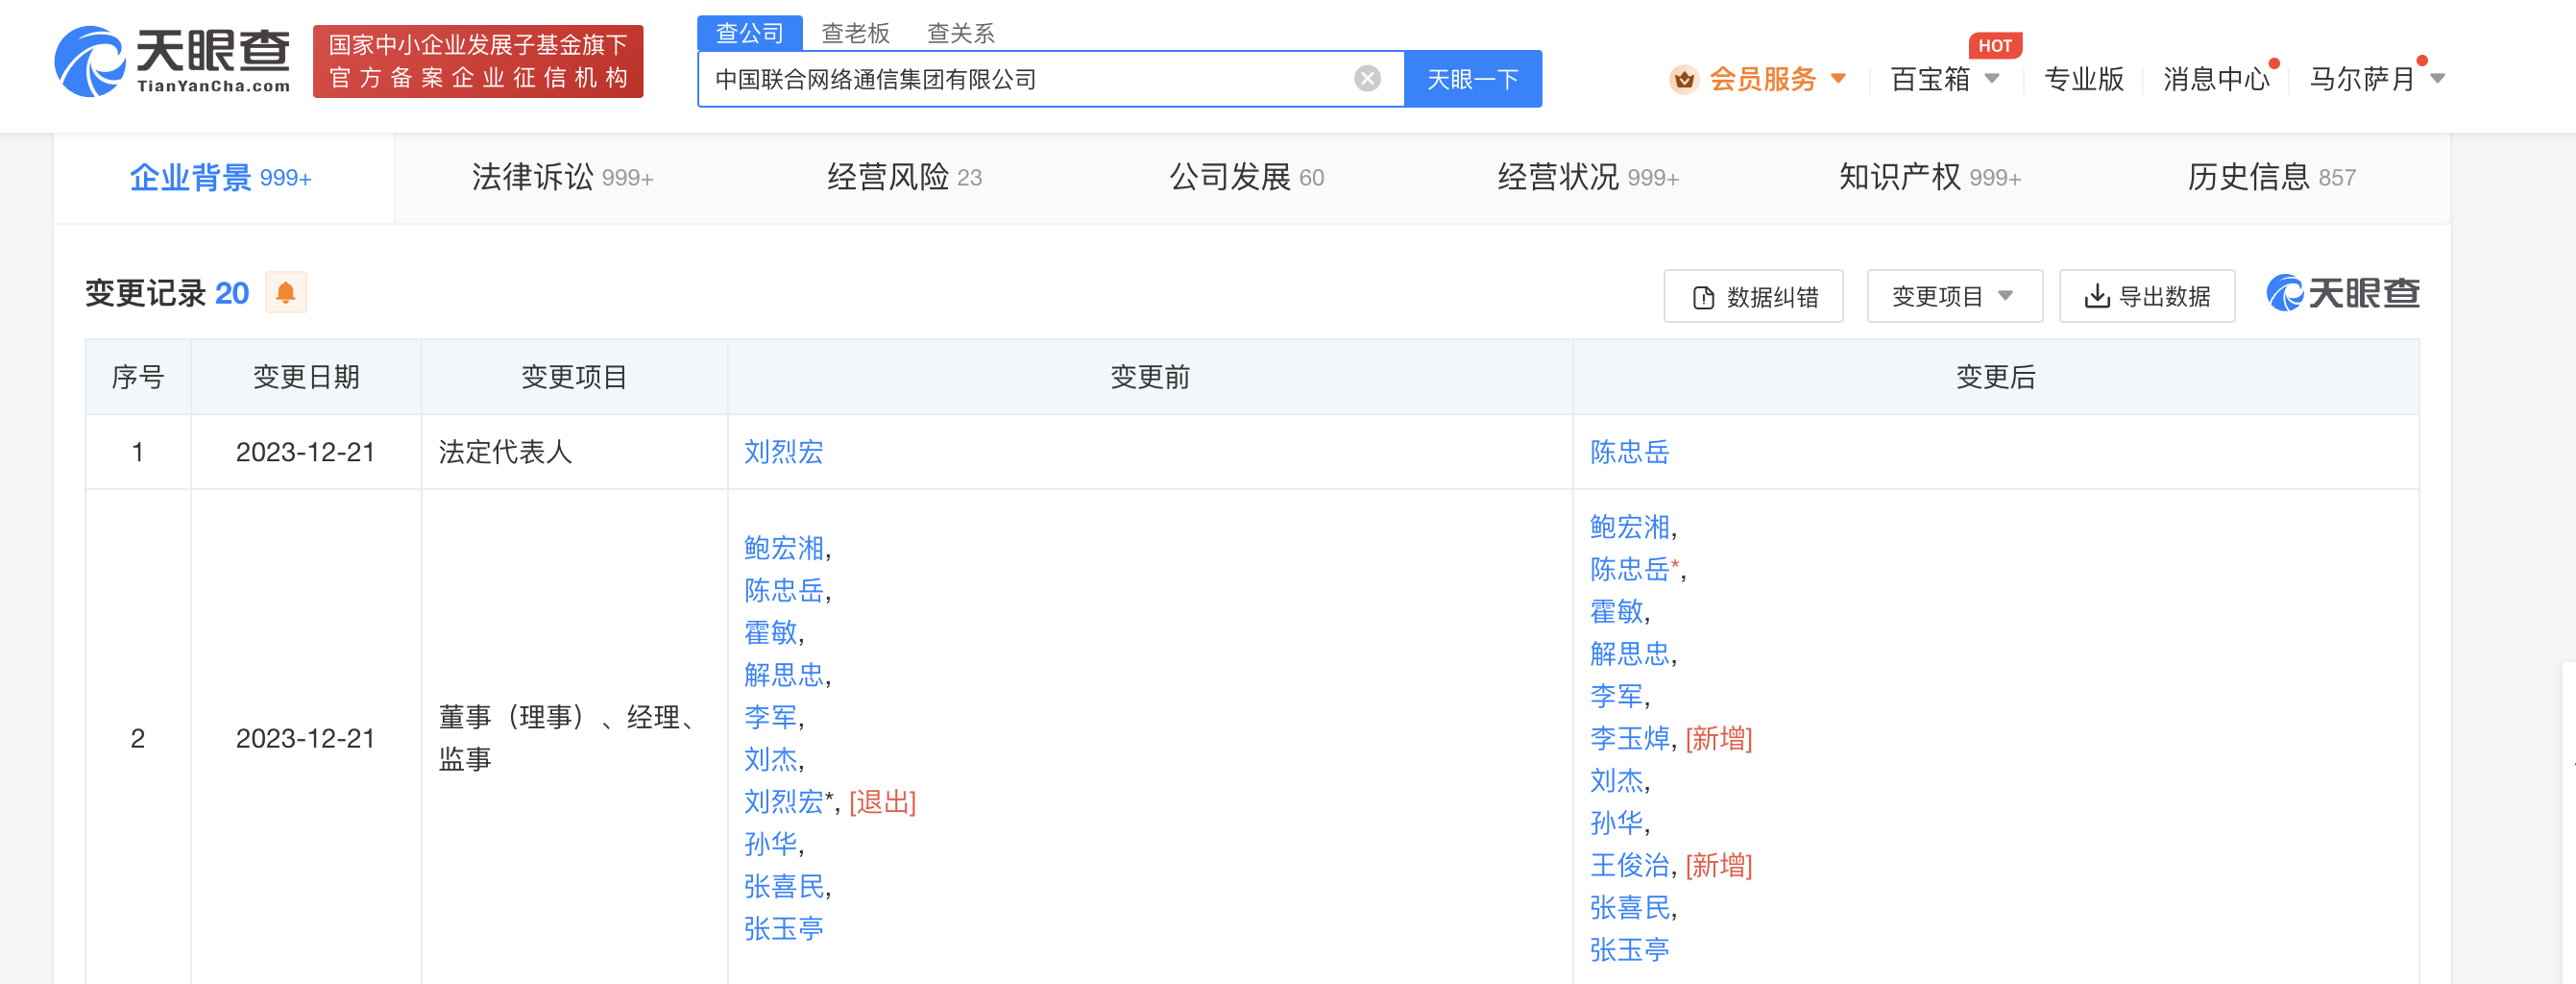Viewport: 2576px width, 984px height.
Task: Click the red official certification banner
Action: [478, 62]
